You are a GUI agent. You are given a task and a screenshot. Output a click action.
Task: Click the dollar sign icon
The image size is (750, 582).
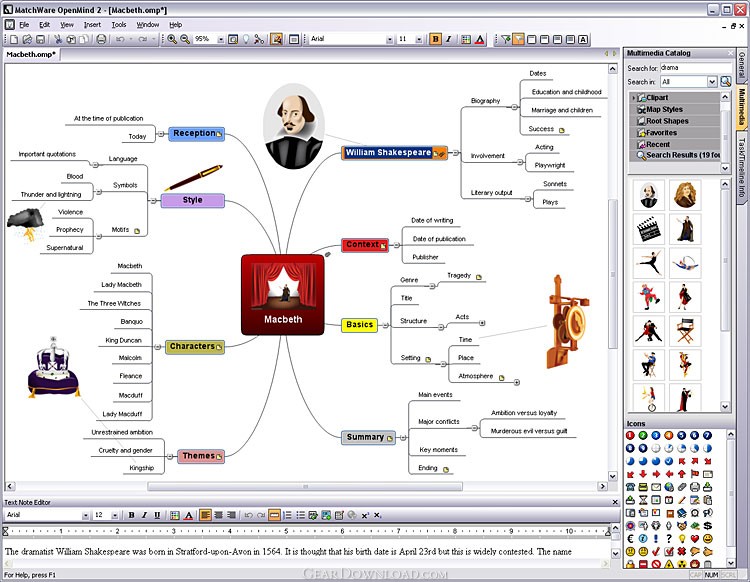[707, 526]
